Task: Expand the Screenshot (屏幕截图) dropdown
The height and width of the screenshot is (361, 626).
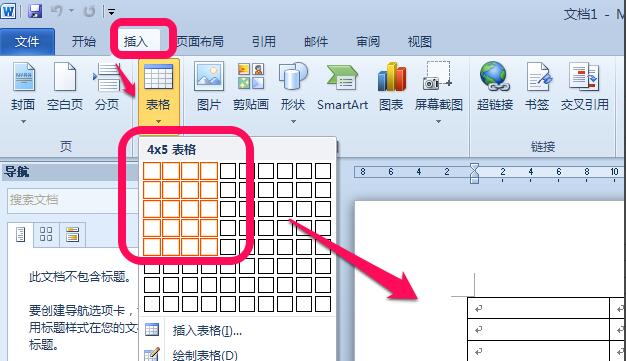Action: coord(438,121)
